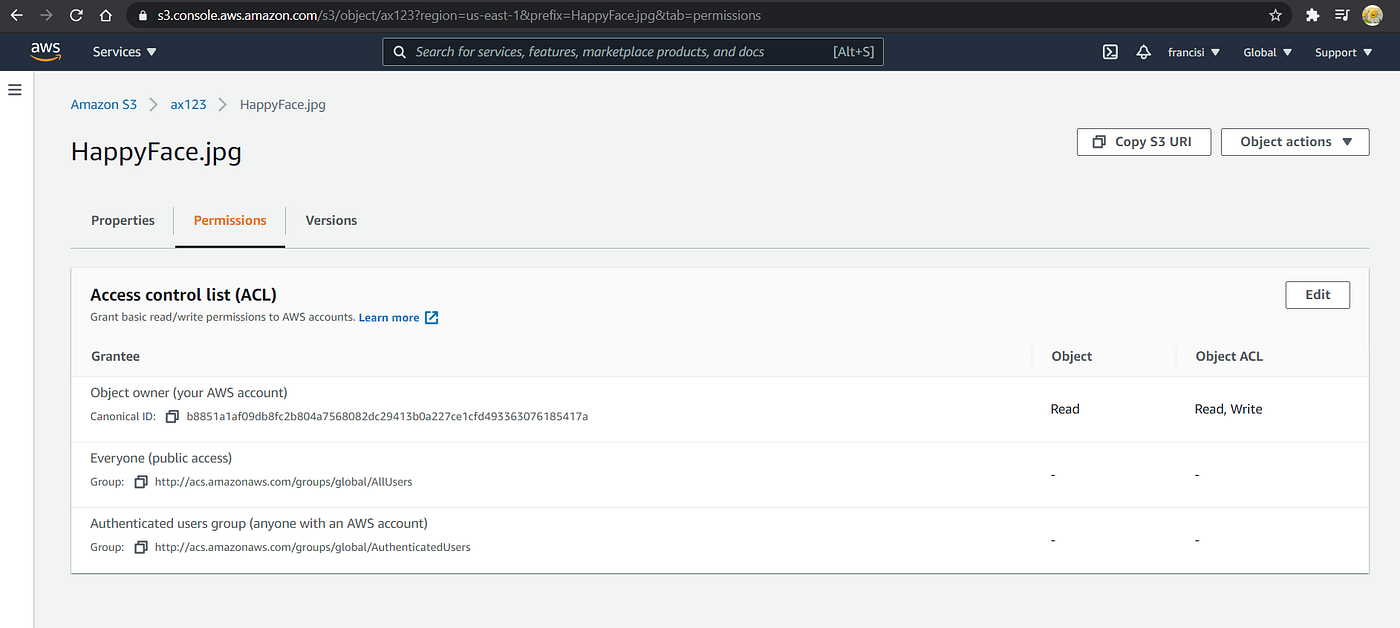Reload the page
The height and width of the screenshot is (628, 1400).
[76, 15]
